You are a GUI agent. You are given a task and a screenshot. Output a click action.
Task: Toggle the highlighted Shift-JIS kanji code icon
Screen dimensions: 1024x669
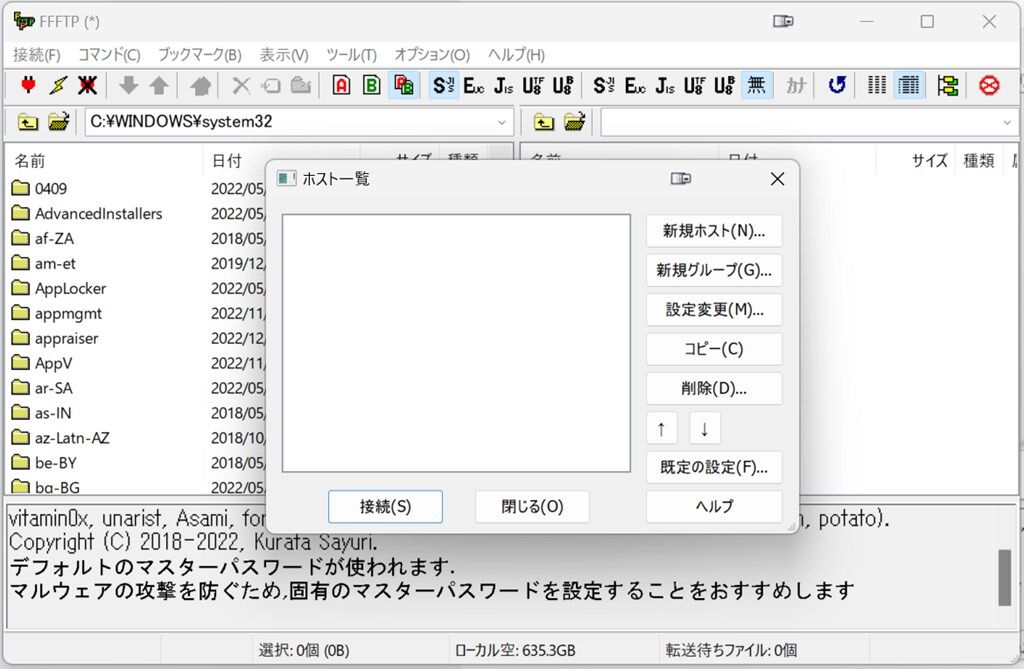[x=443, y=86]
